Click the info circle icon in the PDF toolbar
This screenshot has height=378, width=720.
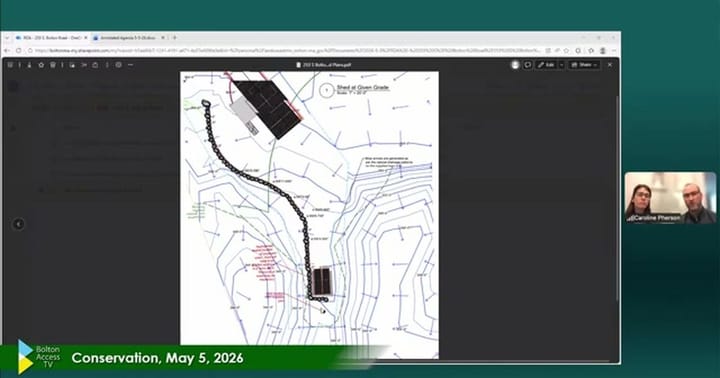tap(118, 65)
